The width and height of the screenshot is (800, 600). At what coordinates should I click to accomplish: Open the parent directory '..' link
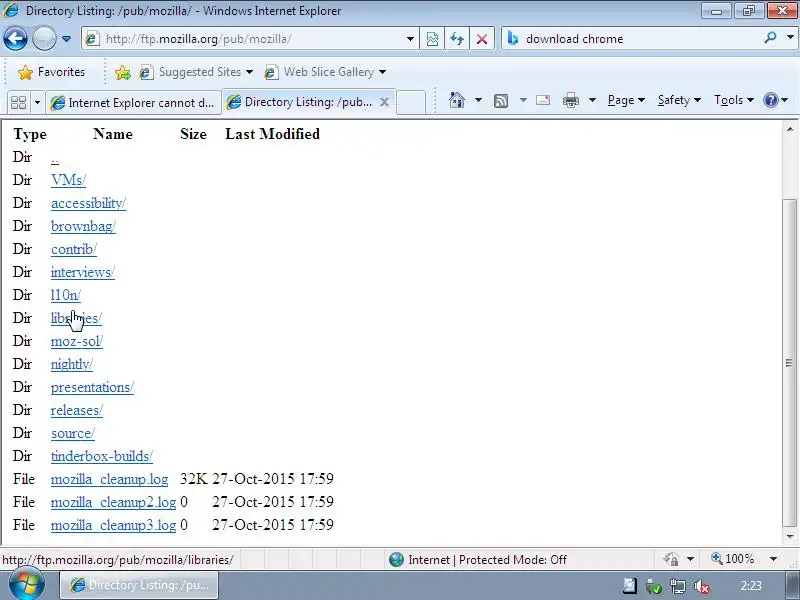55,160
